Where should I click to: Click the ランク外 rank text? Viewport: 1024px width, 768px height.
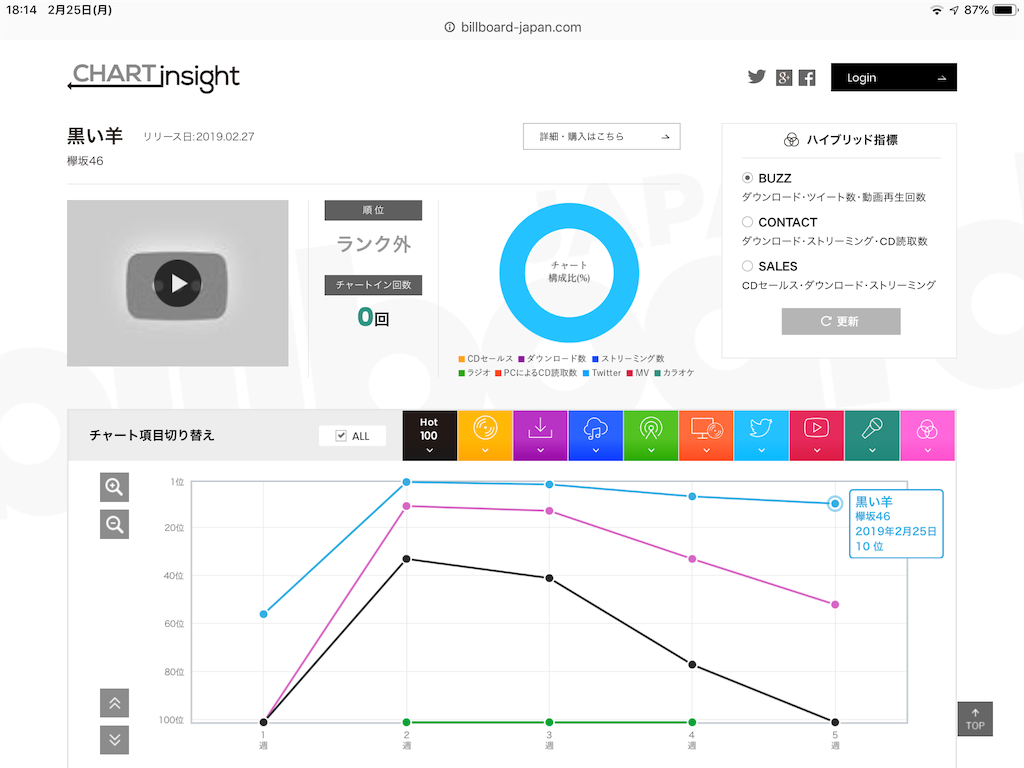coord(374,244)
